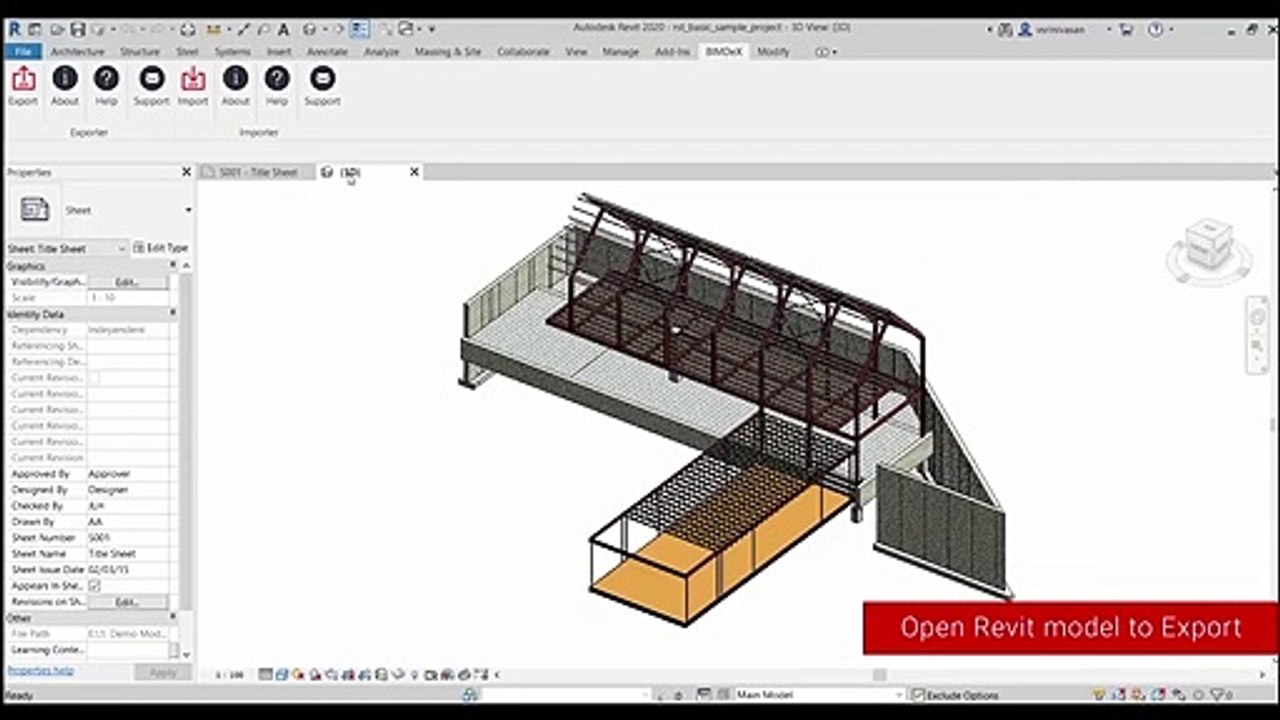The width and height of the screenshot is (1280, 720).
Task: Click the Drawn By value field
Action: [x=127, y=522]
